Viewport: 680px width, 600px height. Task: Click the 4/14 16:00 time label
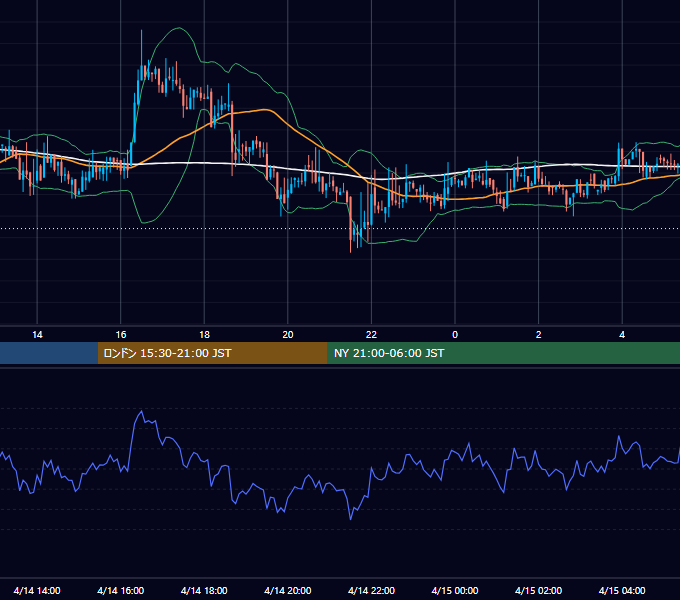point(121,590)
